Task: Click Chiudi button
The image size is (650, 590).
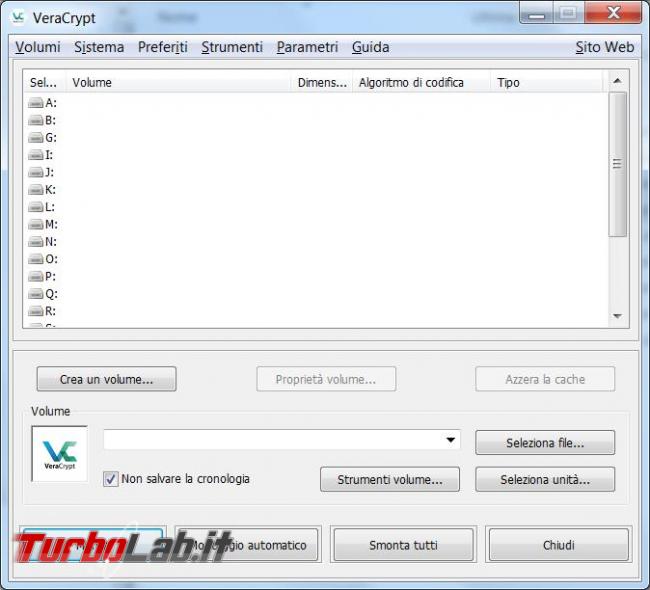Action: tap(559, 545)
